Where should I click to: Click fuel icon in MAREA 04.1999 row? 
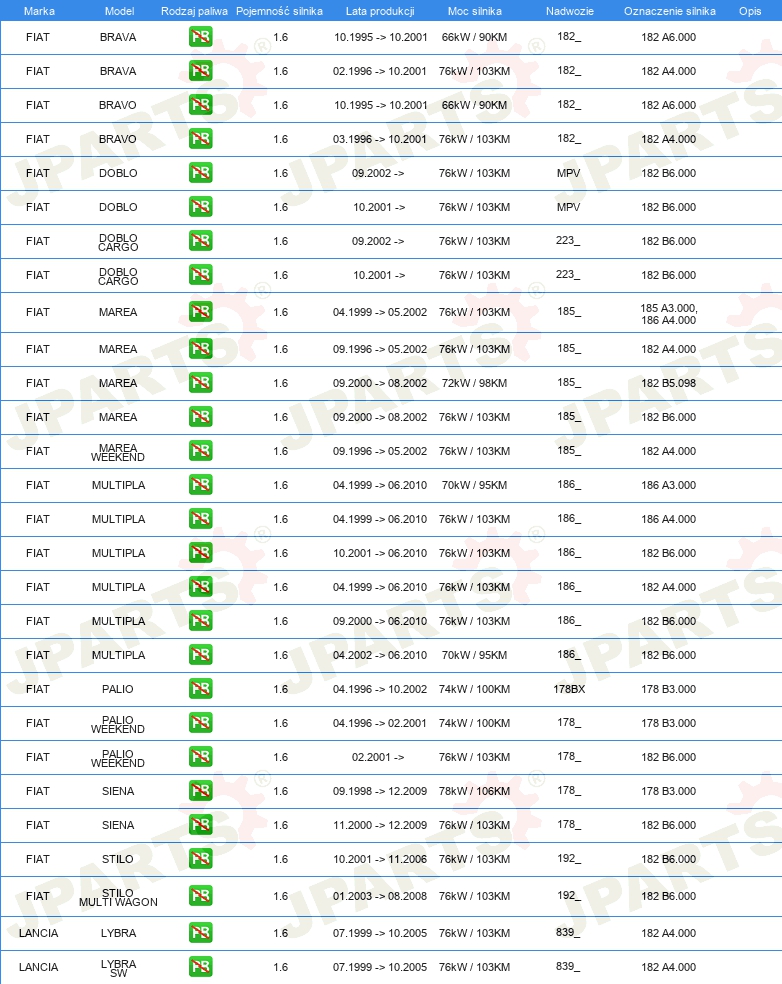click(x=201, y=312)
